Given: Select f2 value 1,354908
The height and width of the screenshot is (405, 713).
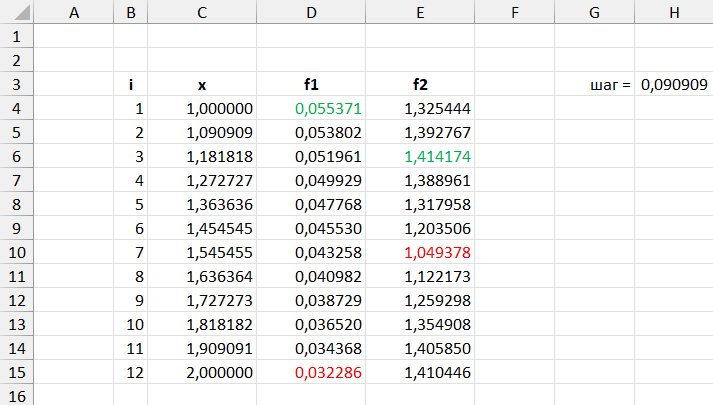Looking at the screenshot, I should pyautogui.click(x=420, y=325).
